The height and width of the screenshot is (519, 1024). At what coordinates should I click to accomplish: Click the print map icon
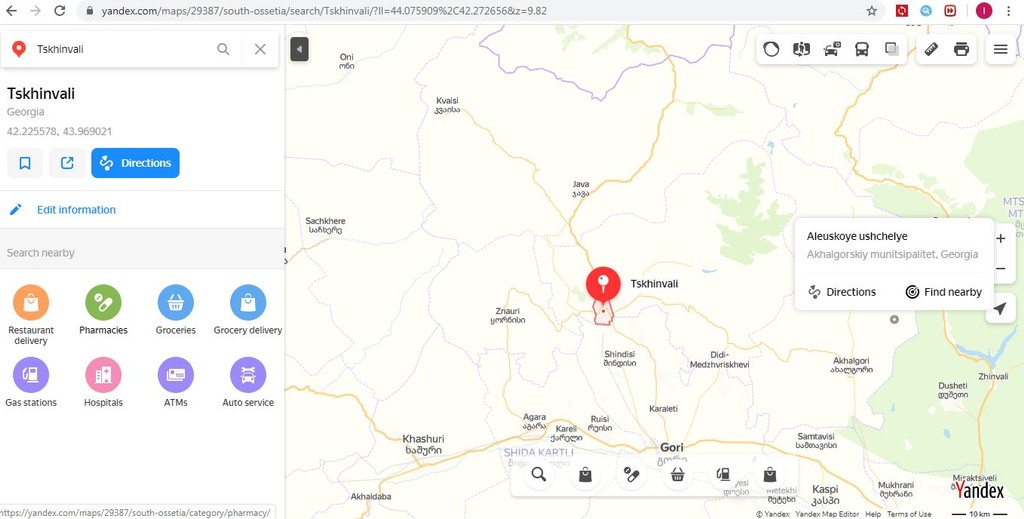pyautogui.click(x=961, y=49)
